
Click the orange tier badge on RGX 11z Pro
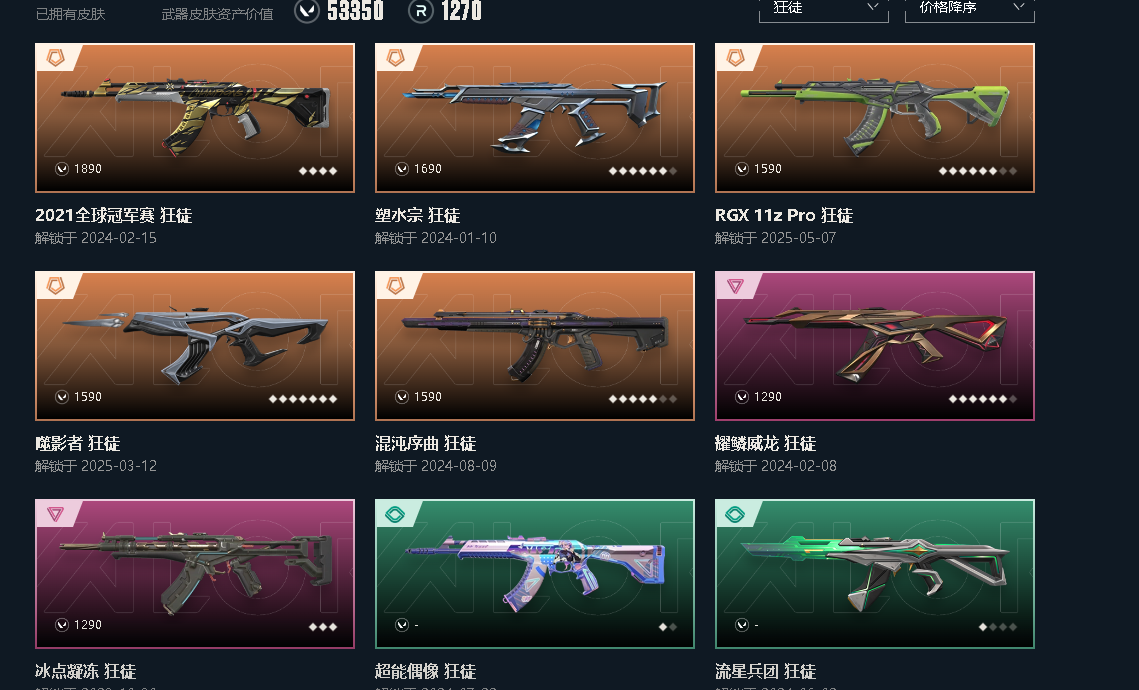(x=735, y=57)
